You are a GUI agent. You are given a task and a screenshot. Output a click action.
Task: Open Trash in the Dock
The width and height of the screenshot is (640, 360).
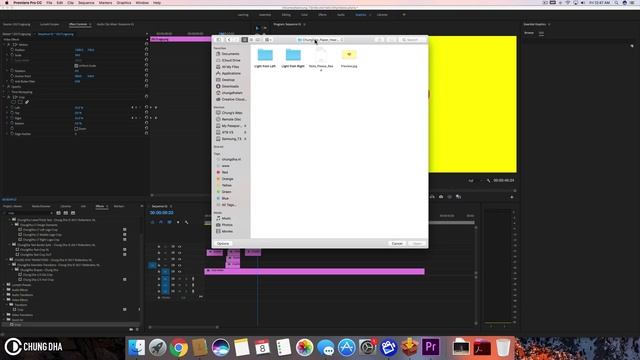(503, 348)
